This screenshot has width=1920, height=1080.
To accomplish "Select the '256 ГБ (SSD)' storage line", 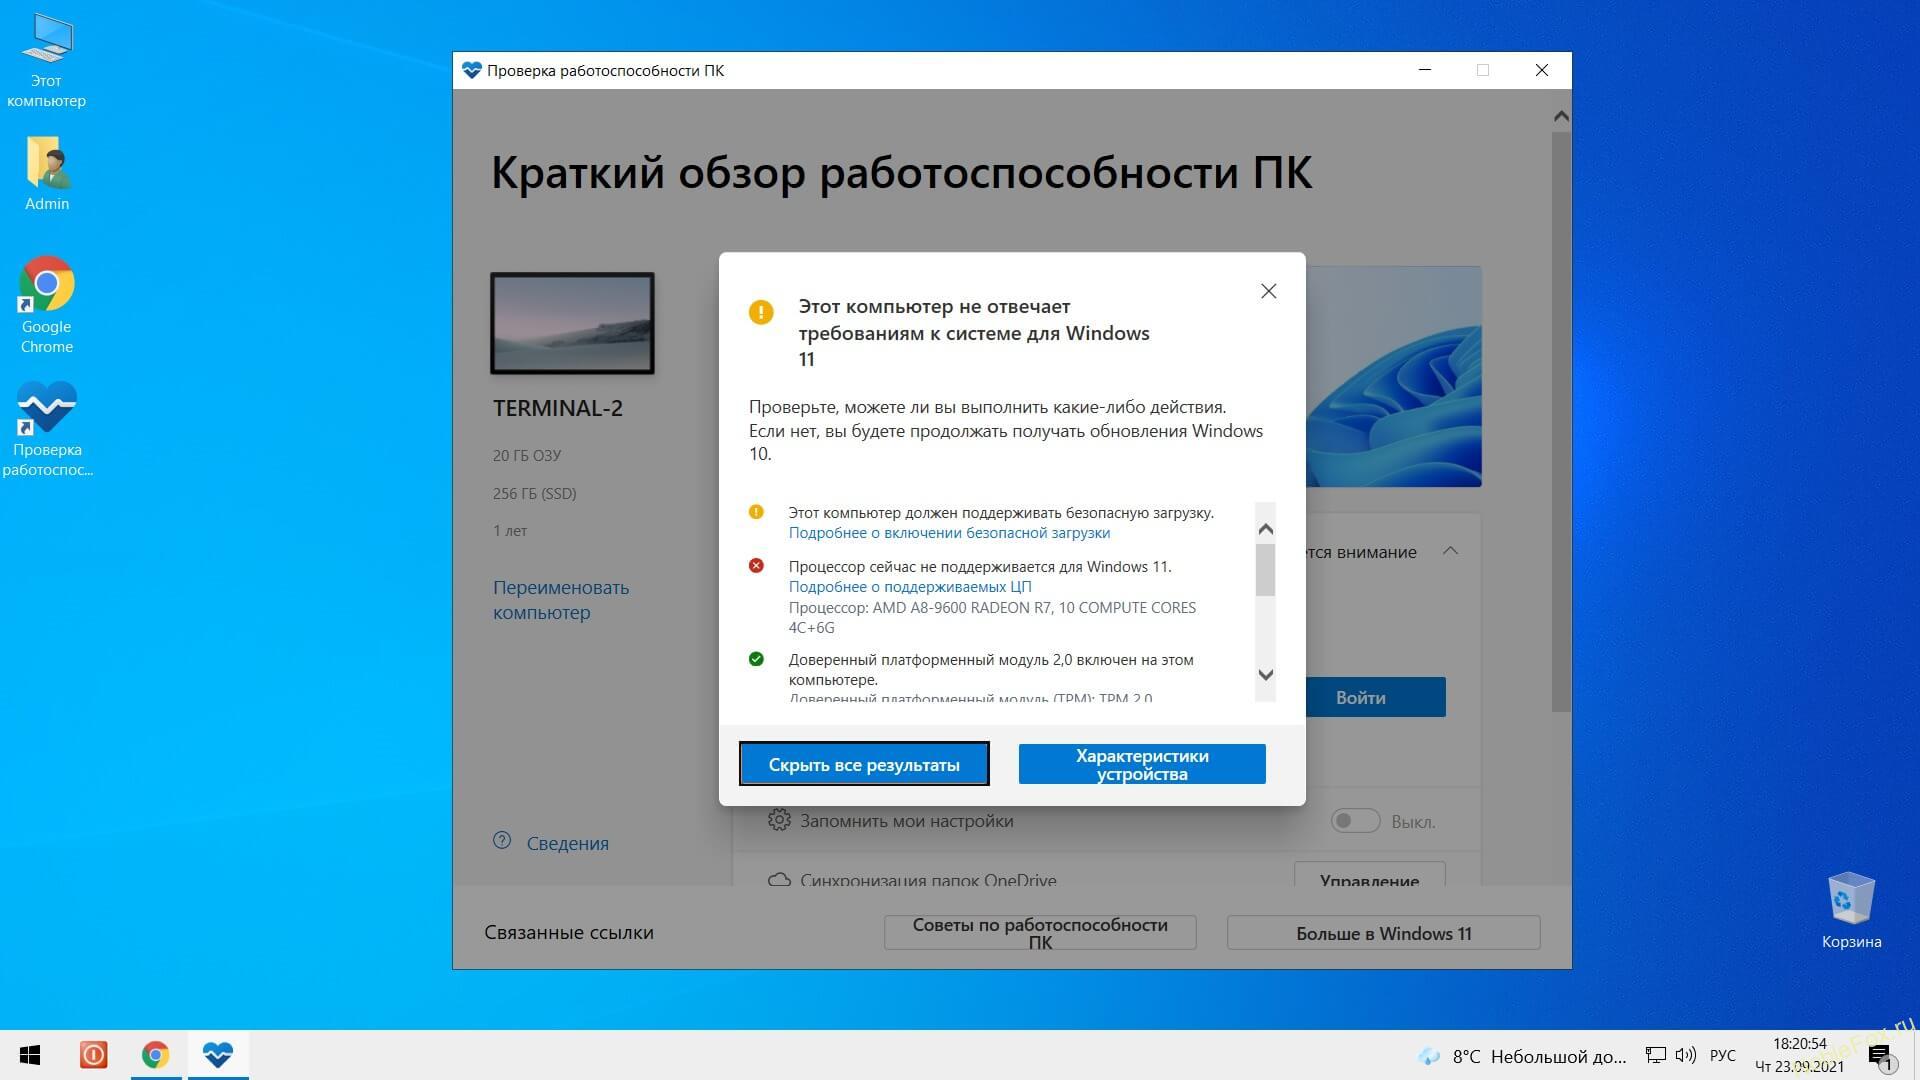I will (x=534, y=494).
